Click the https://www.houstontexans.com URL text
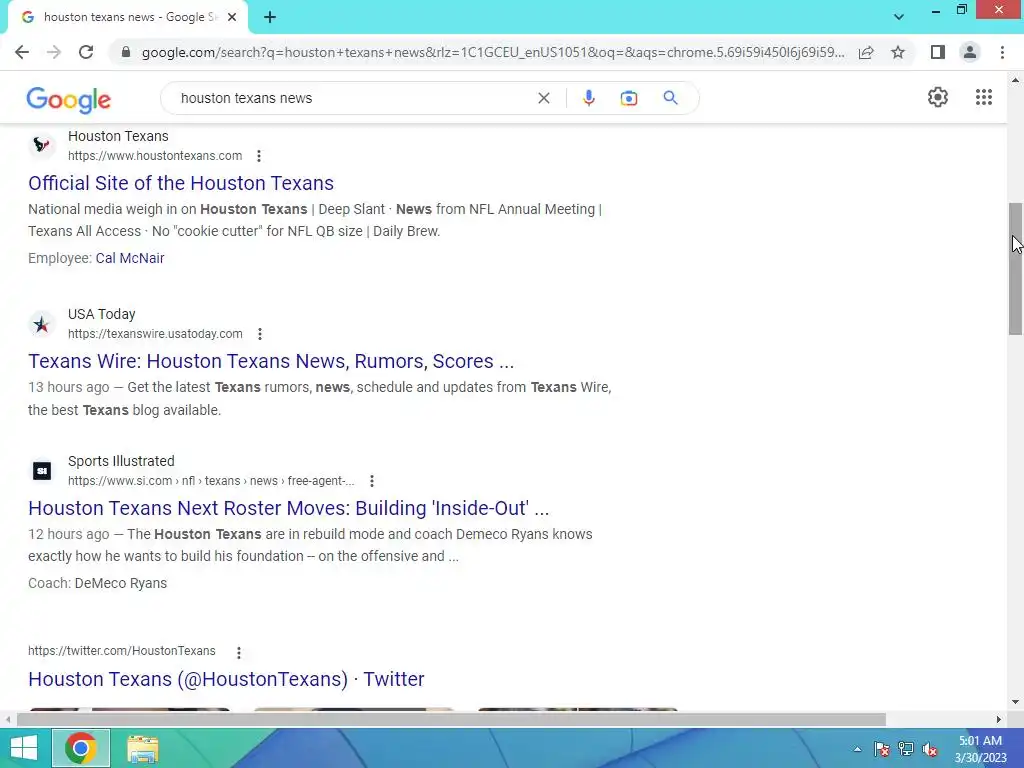 point(155,156)
